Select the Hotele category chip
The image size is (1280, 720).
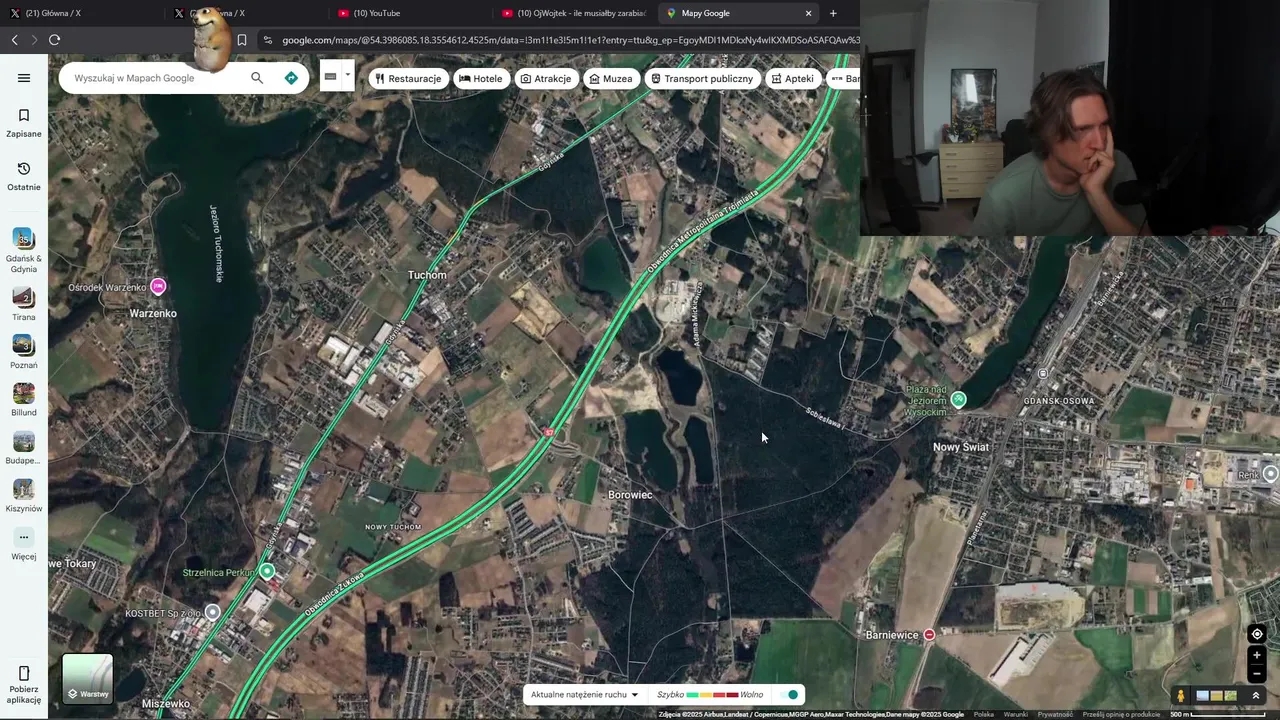click(481, 78)
